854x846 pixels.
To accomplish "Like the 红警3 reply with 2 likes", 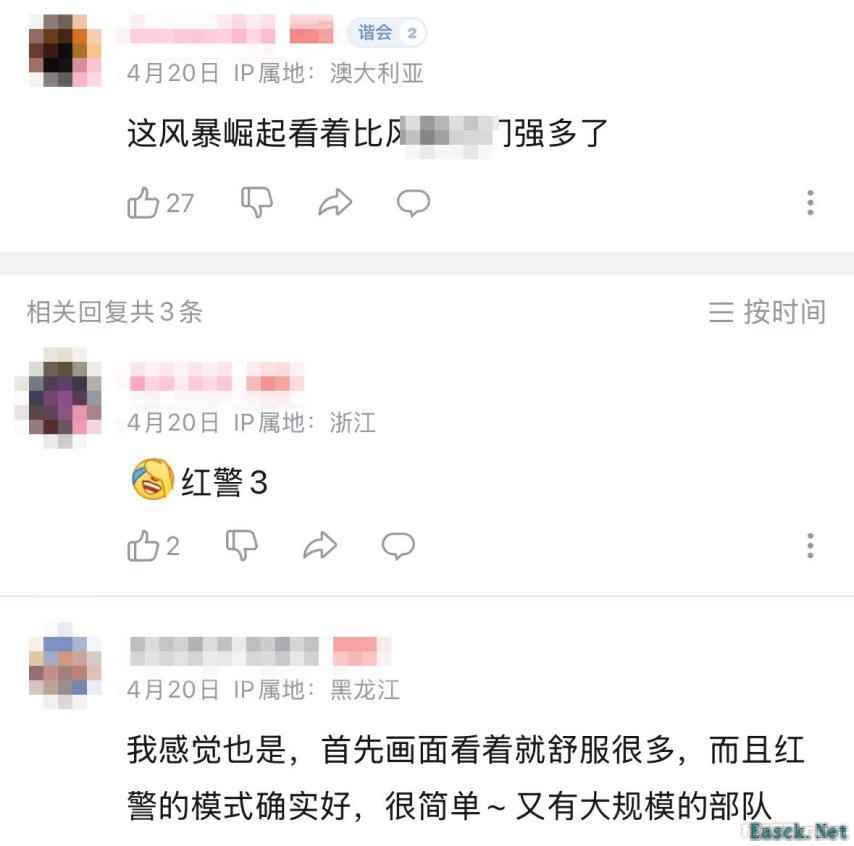I will [143, 546].
